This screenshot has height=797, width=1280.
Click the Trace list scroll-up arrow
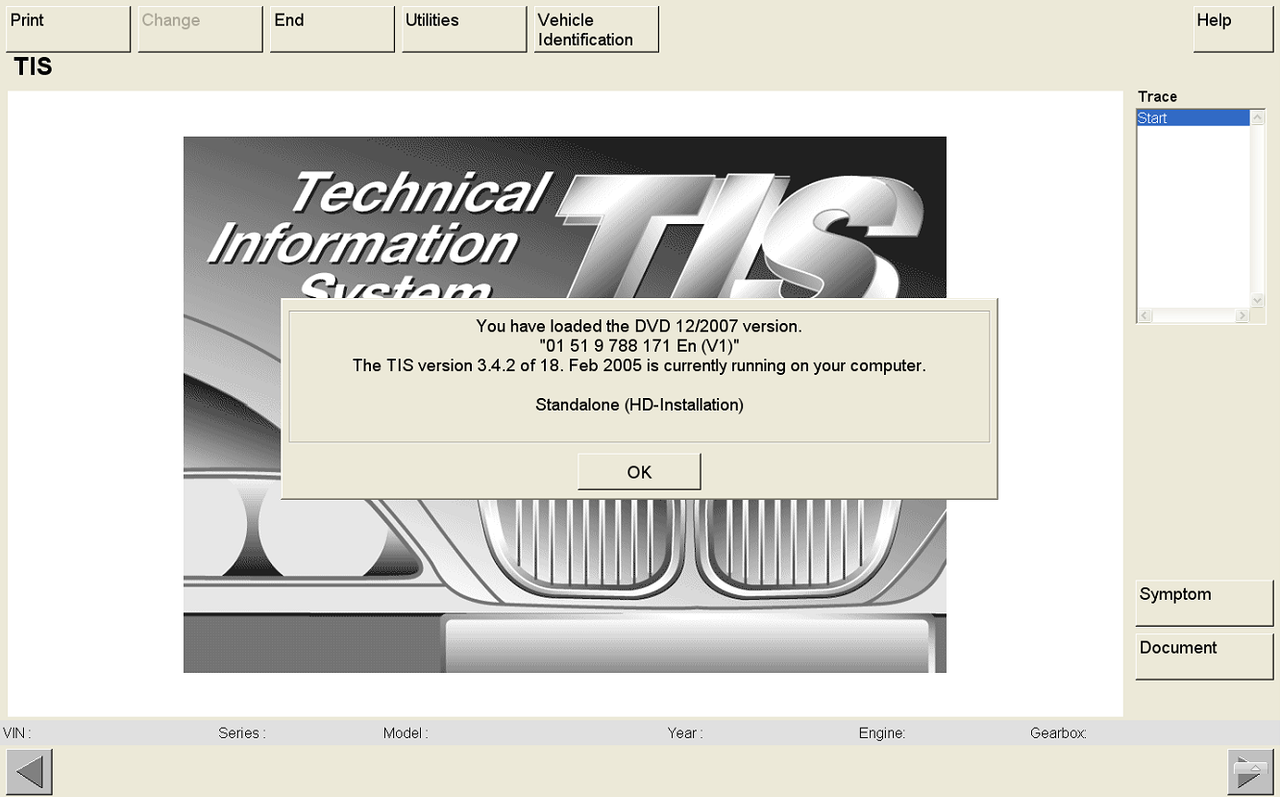click(x=1258, y=117)
